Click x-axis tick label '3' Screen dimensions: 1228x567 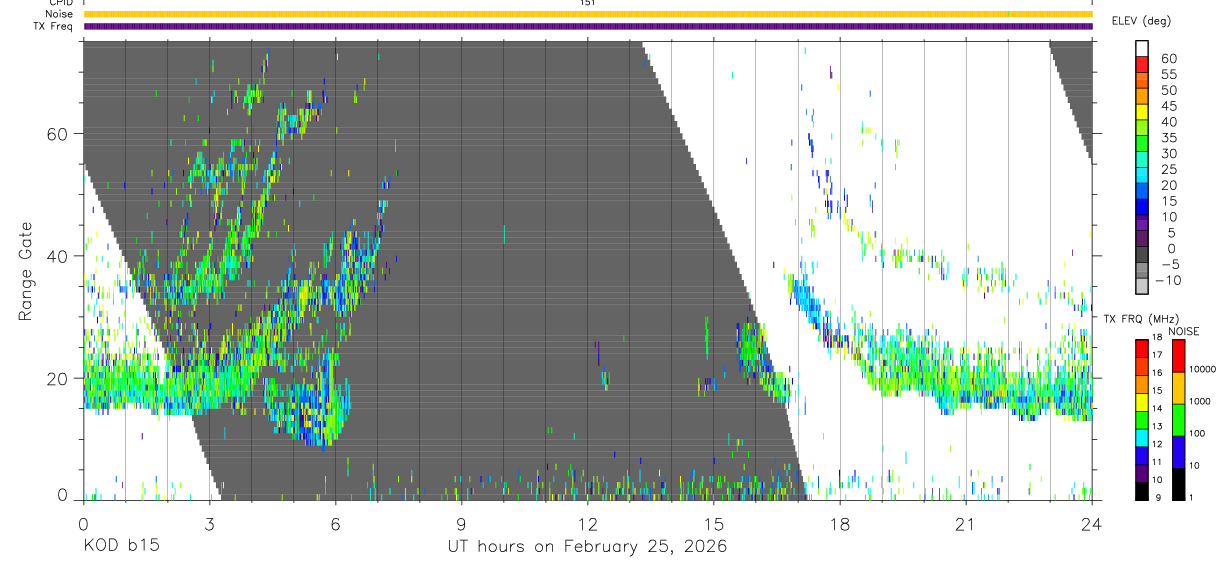(x=209, y=524)
